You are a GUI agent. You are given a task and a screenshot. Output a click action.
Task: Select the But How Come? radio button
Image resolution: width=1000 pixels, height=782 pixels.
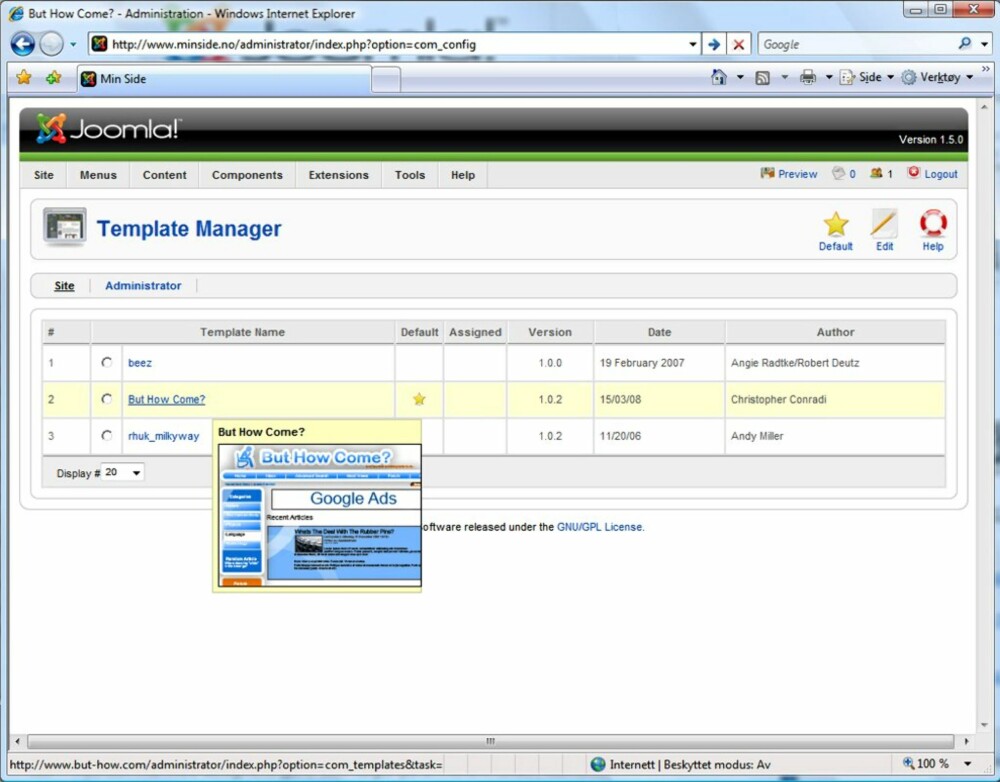click(x=107, y=399)
